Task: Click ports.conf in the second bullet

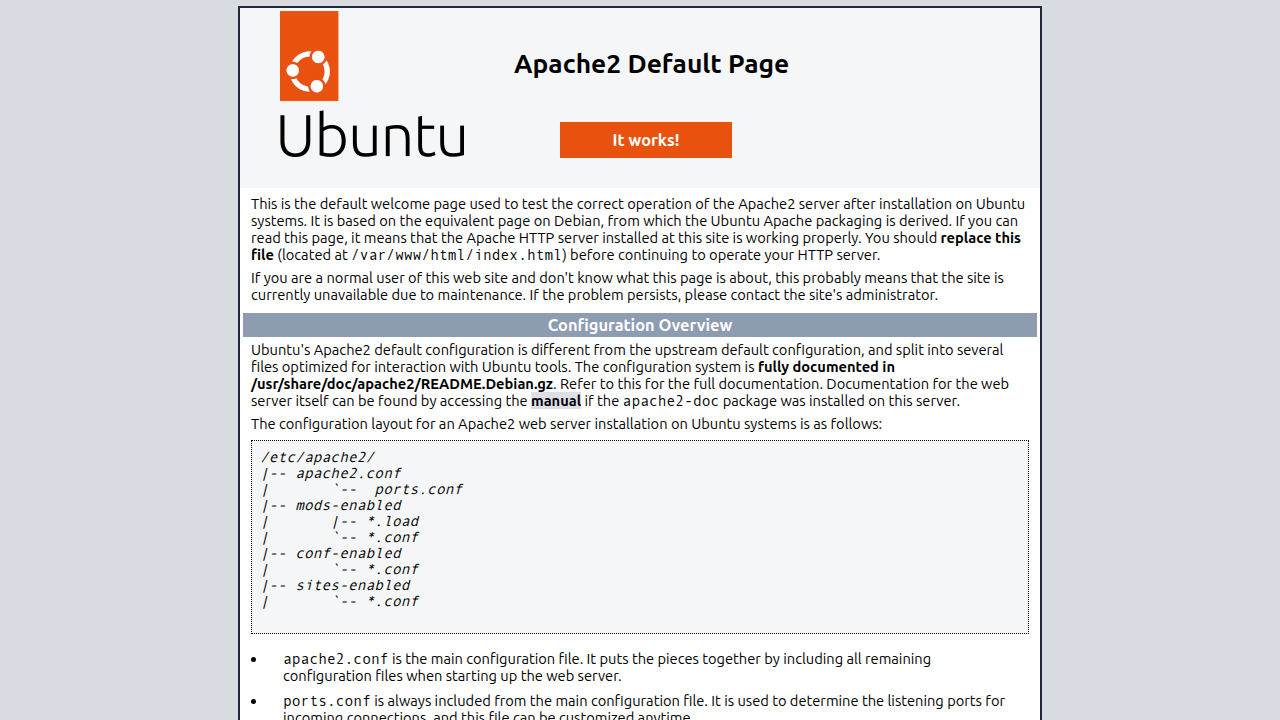Action: (327, 701)
